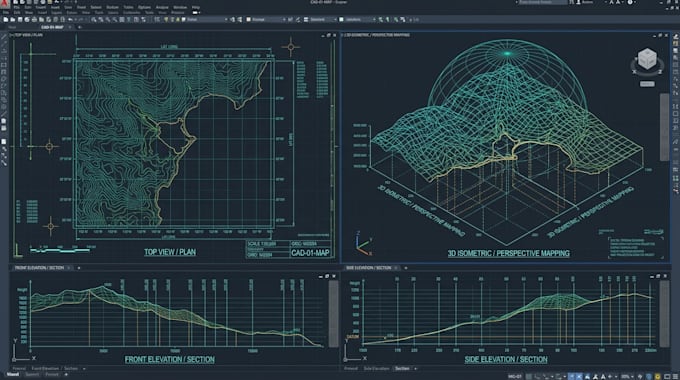Screen dimensions: 680x380
Task: Click the first zoom magnifier icon in the top toolbar
Action: click(x=94, y=20)
